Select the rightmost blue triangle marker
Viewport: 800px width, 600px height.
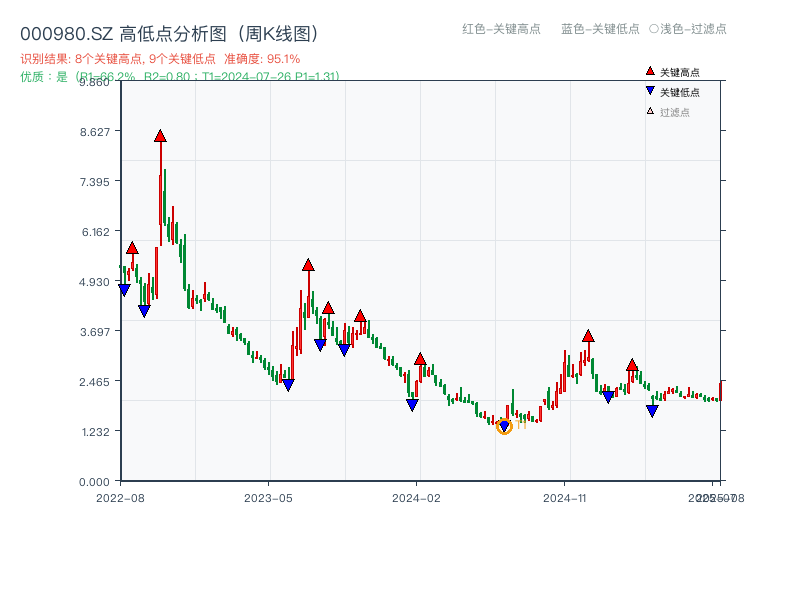click(652, 410)
